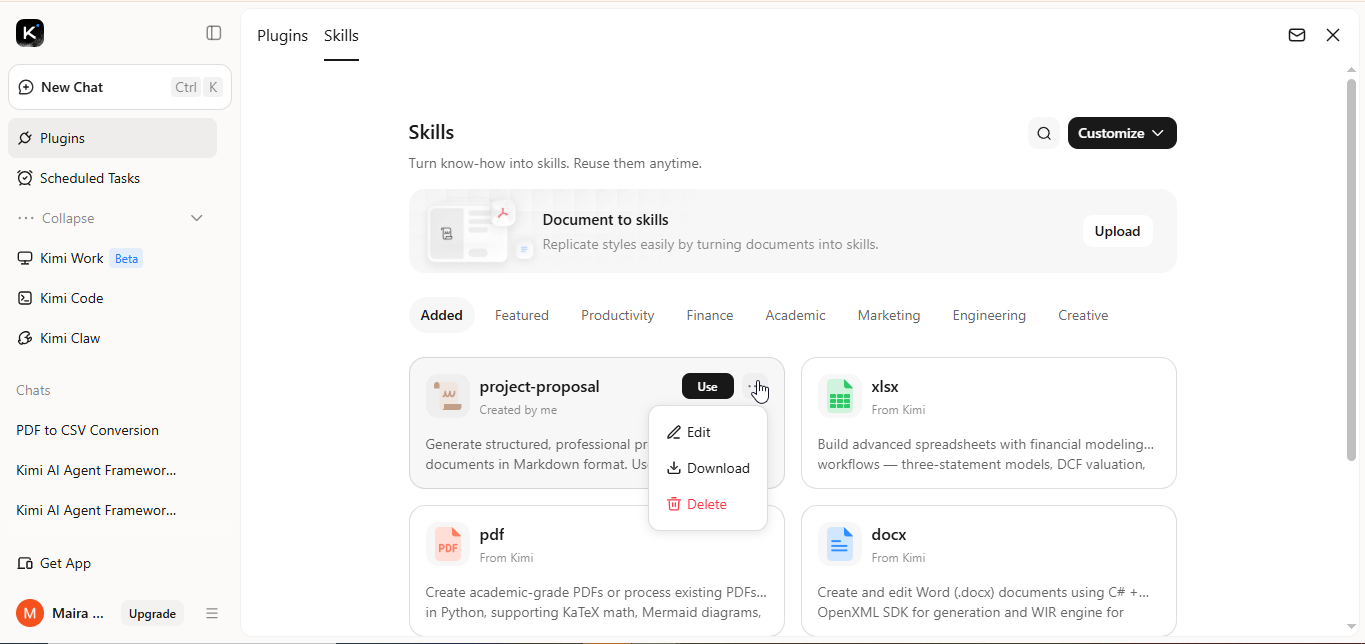Image resolution: width=1365 pixels, height=644 pixels.
Task: Open the xlsx spreadsheet skill icon
Action: pos(840,397)
